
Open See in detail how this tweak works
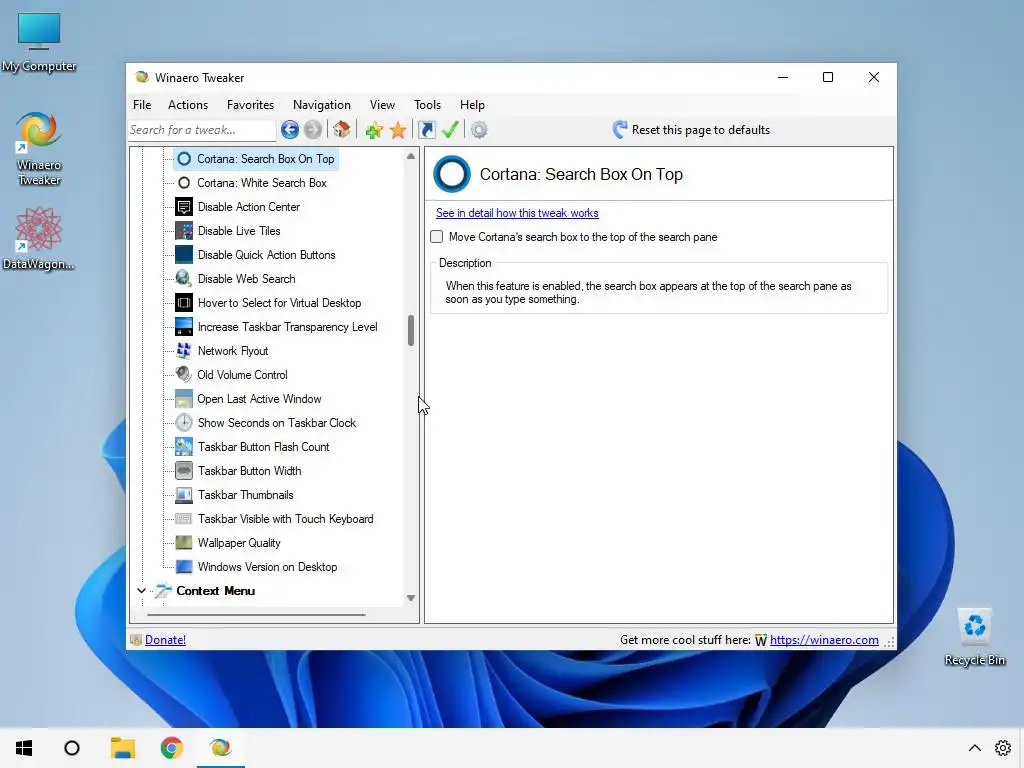click(x=517, y=213)
